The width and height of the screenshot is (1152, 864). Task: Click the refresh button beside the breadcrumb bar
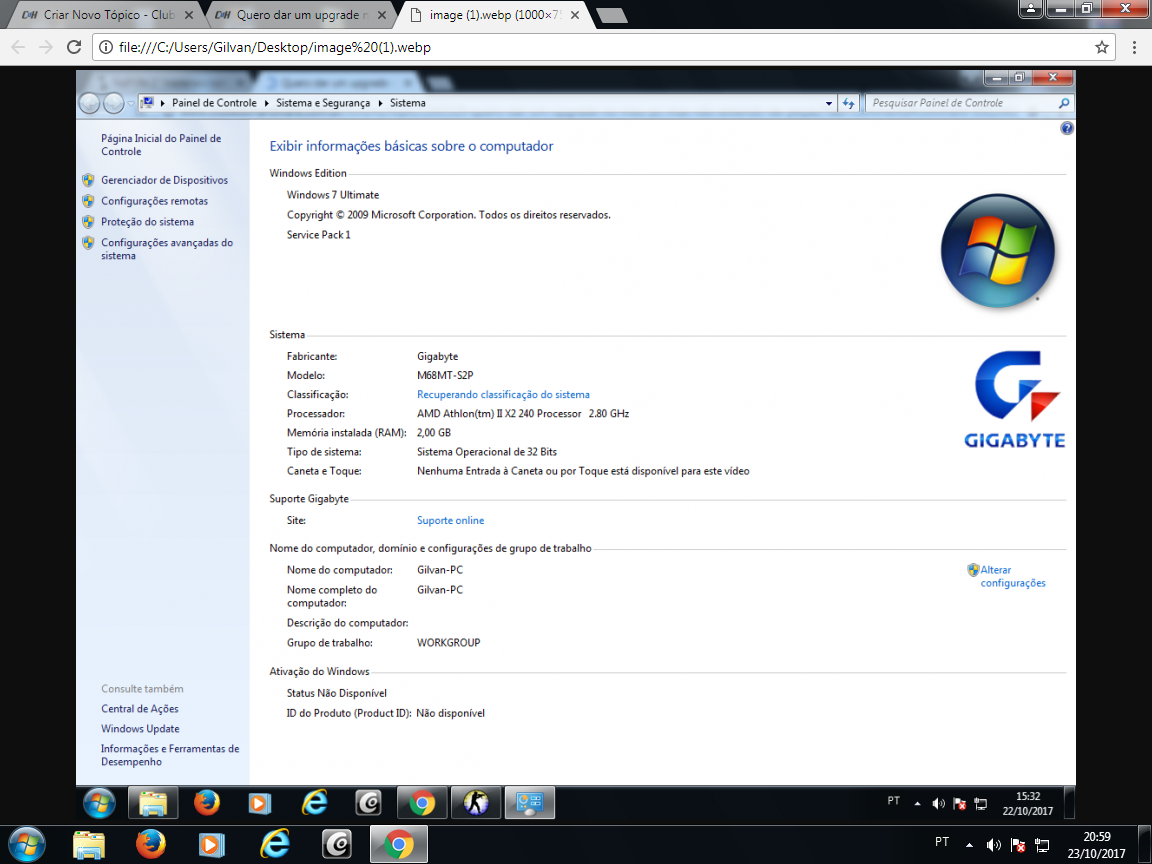coord(849,104)
